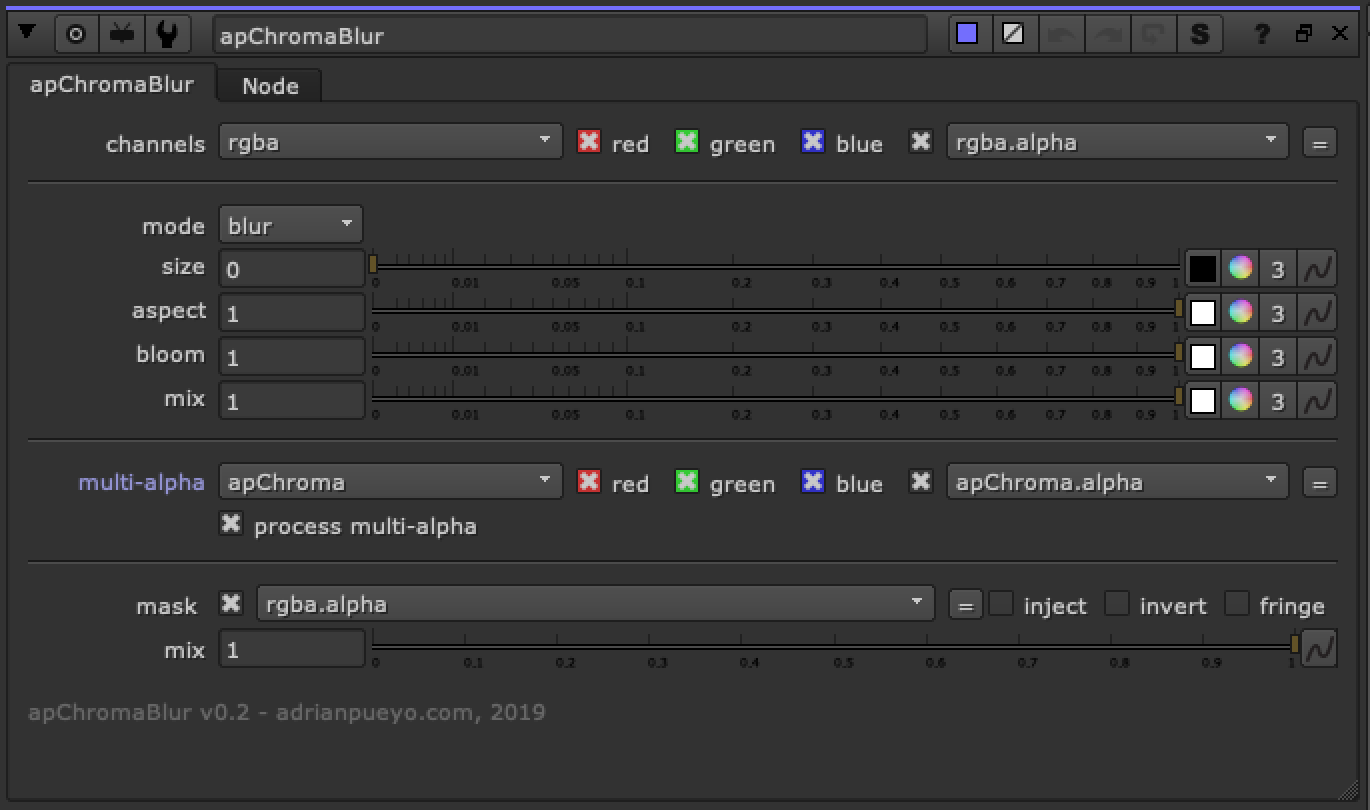Viewport: 1370px width, 810px height.
Task: Click the wrench icon in the title bar
Action: [166, 33]
